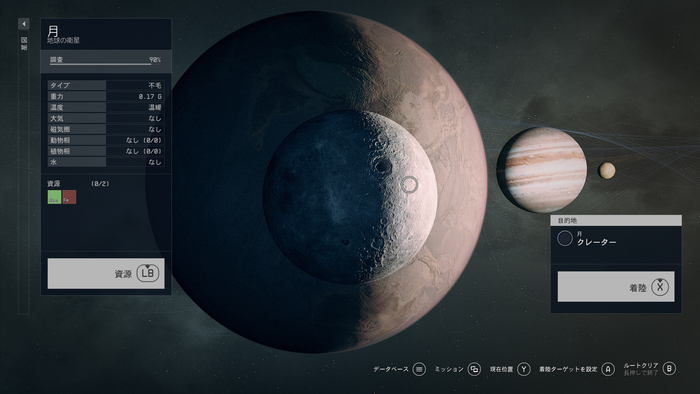
Task: Click the moon in the center
Action: click(x=350, y=197)
